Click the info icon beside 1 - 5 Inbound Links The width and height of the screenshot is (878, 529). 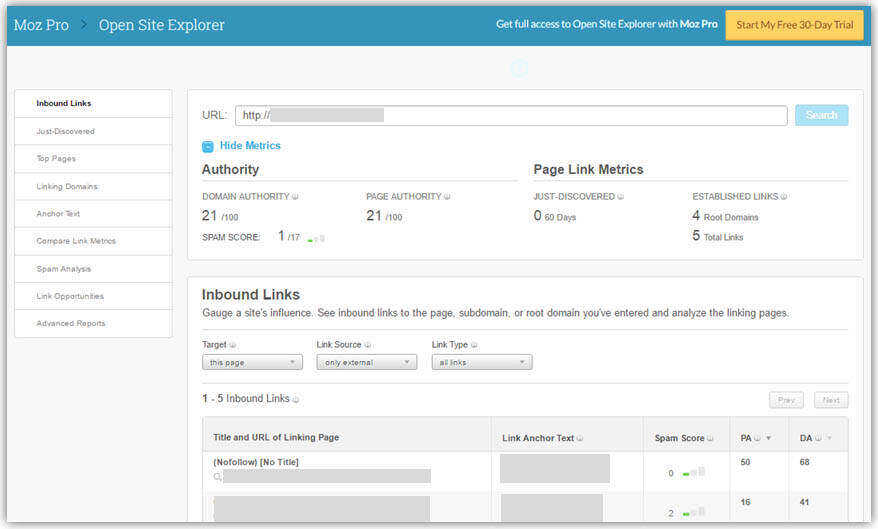[296, 400]
